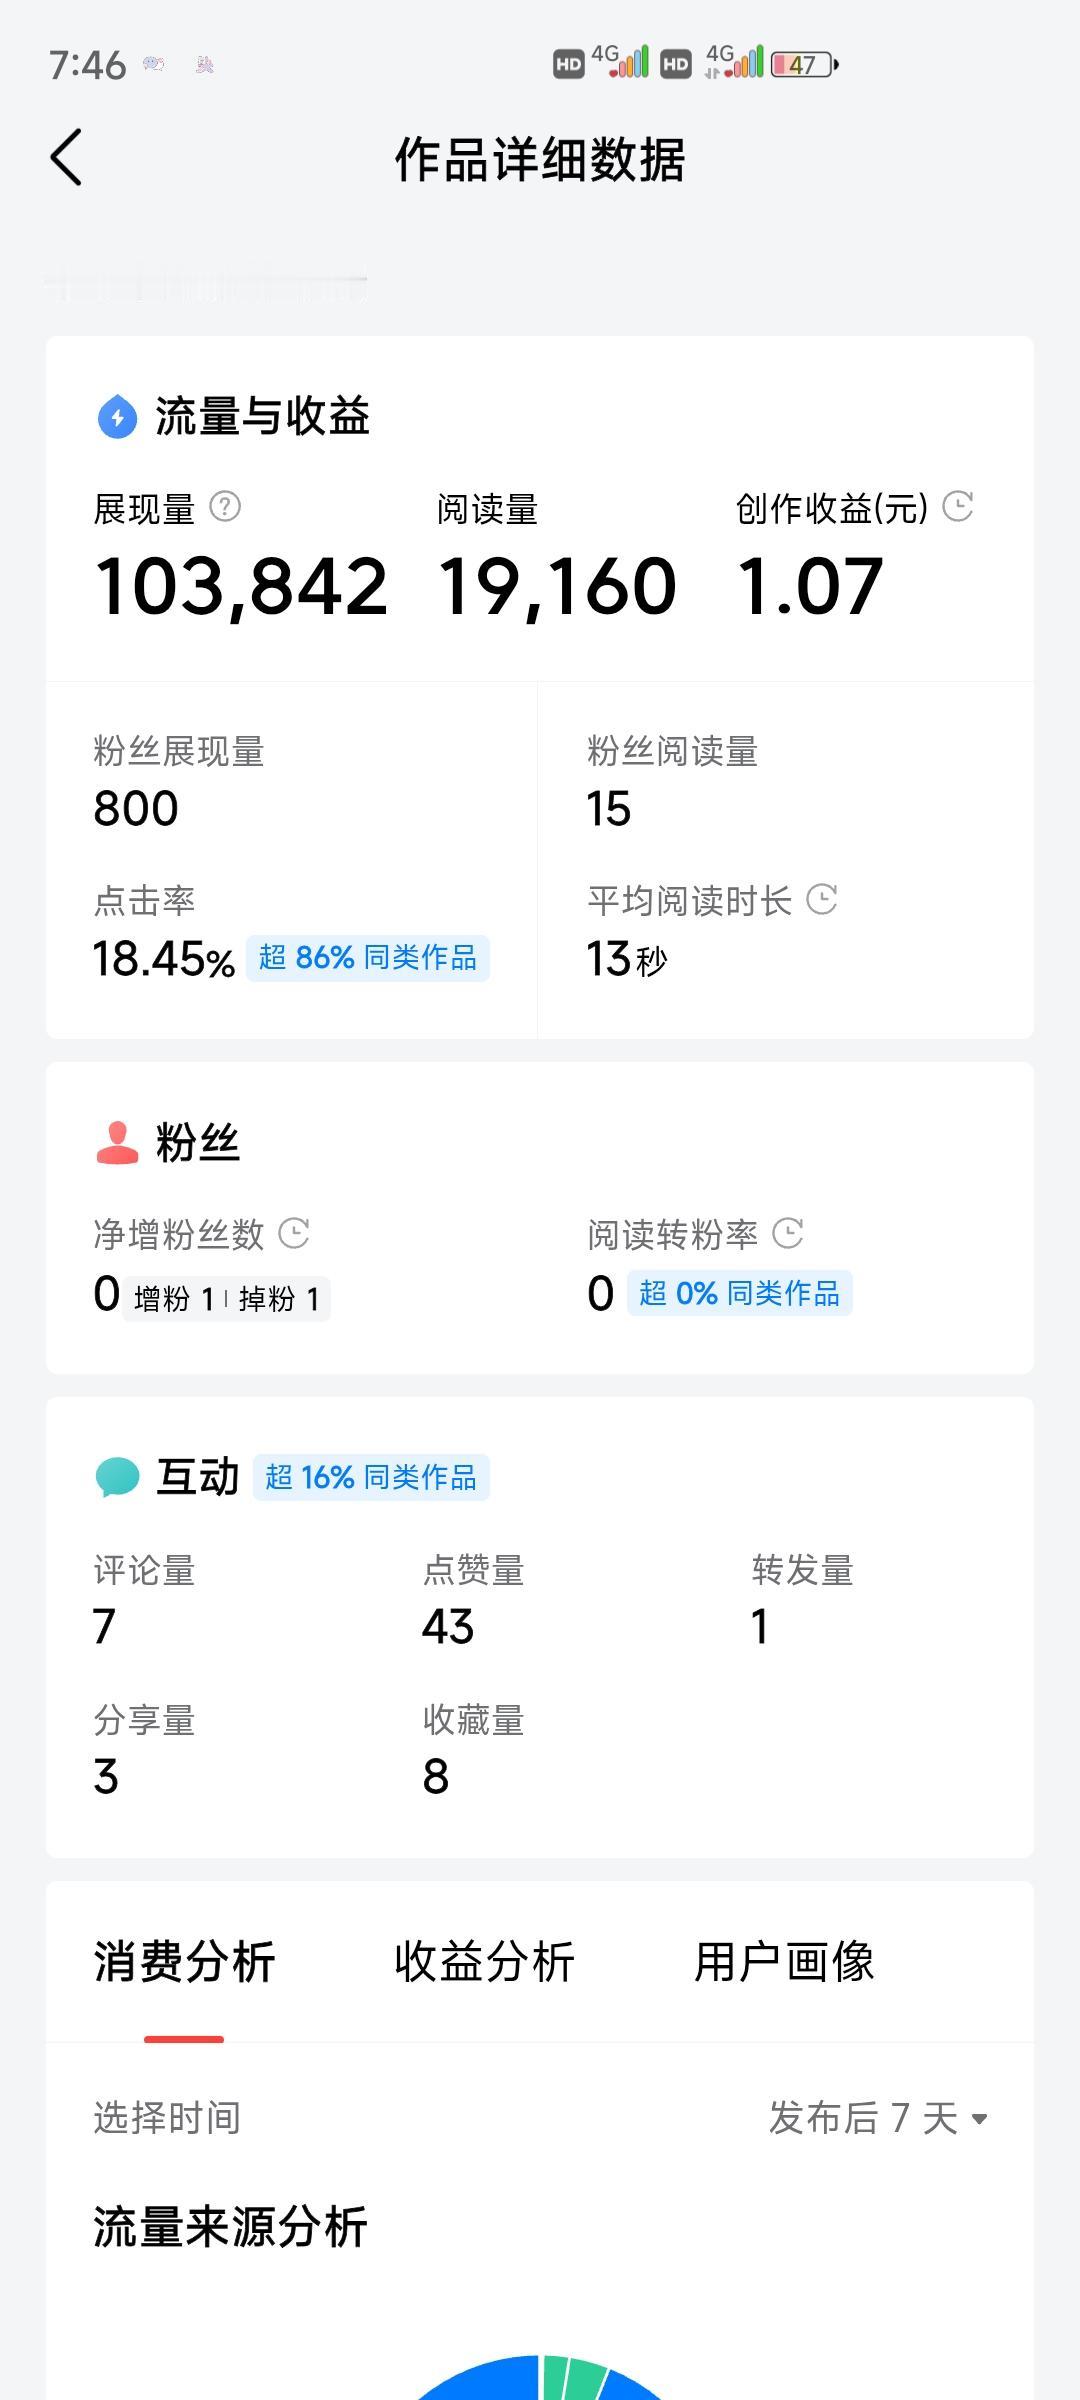Tap the 超 0% 同类作品 badge
Screen dimensions: 1080x2400
pos(740,1293)
